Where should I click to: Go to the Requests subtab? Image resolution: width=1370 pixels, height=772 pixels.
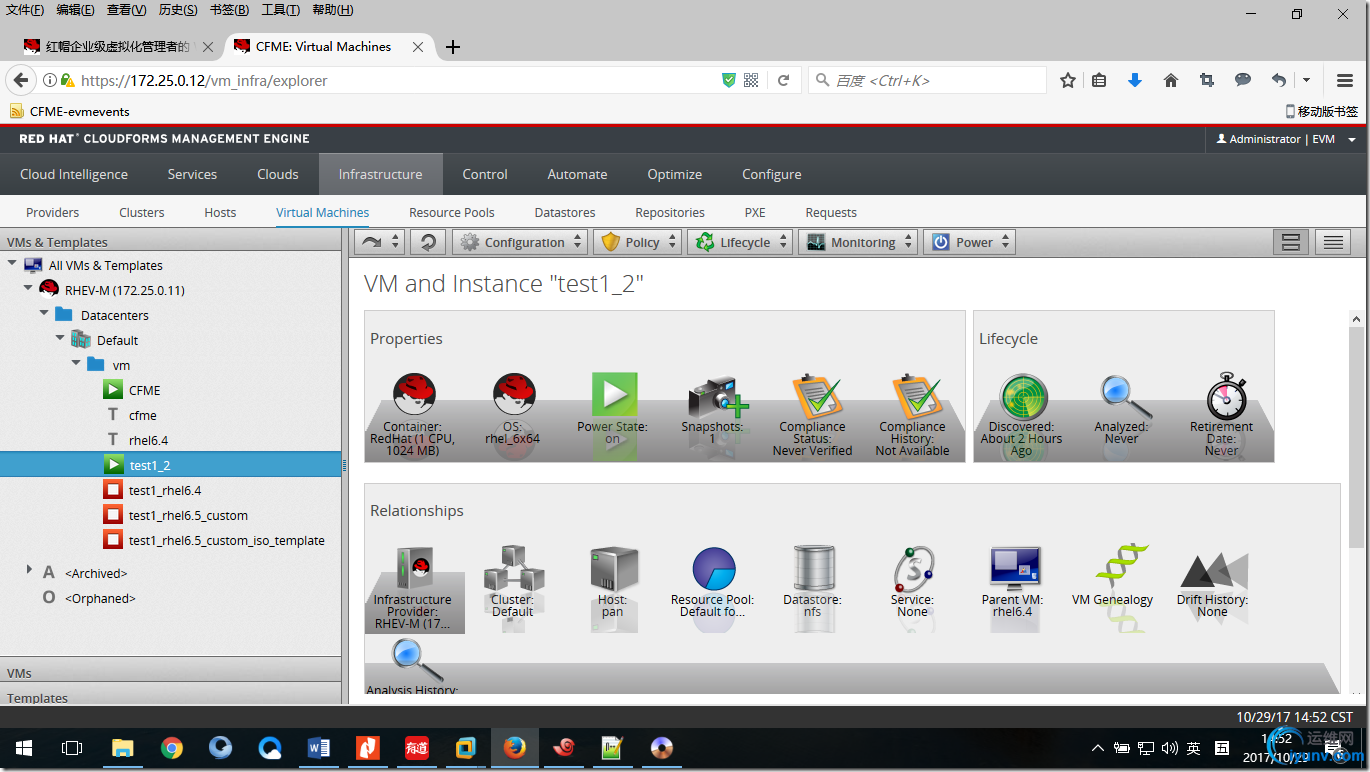pos(831,212)
